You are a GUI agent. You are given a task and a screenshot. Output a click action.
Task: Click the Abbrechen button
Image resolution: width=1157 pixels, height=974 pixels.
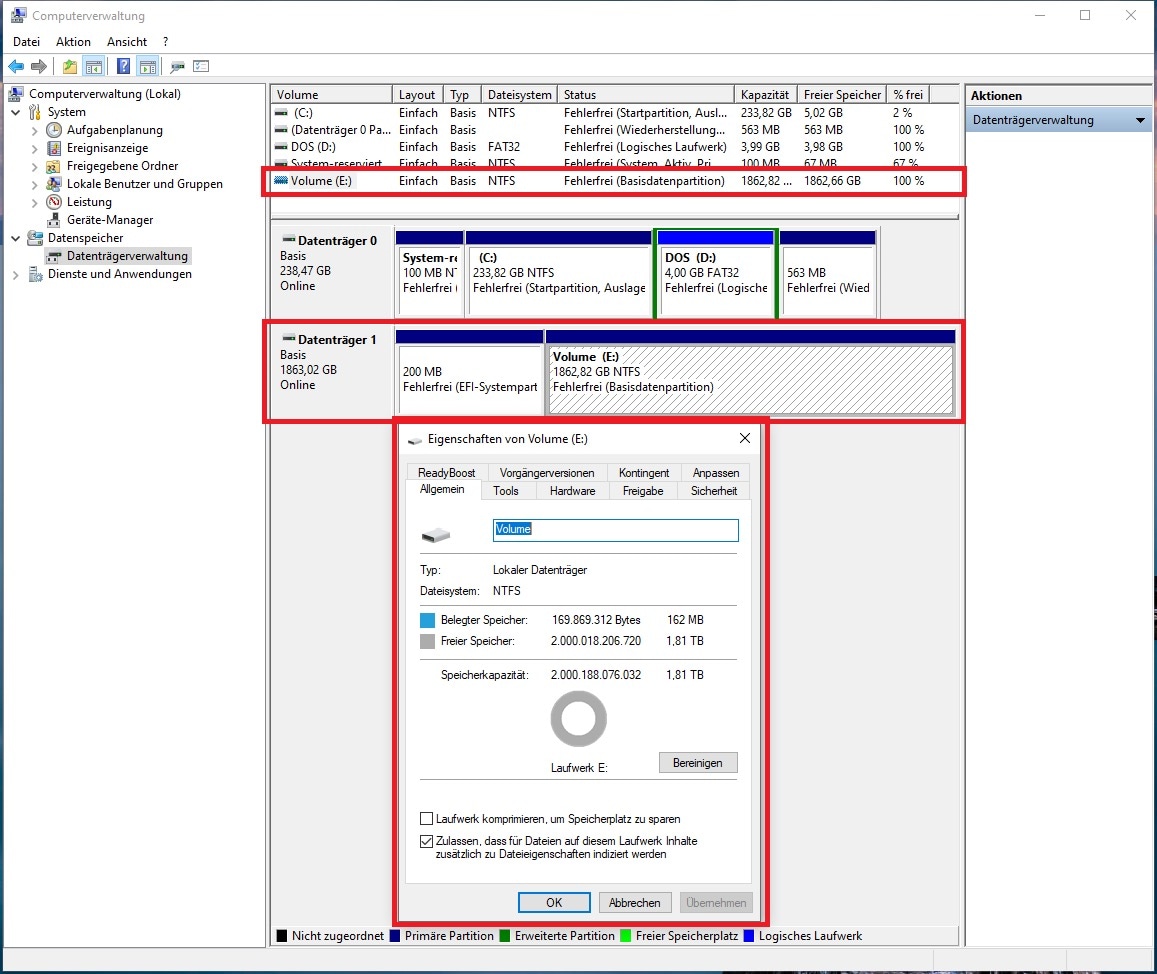(635, 902)
